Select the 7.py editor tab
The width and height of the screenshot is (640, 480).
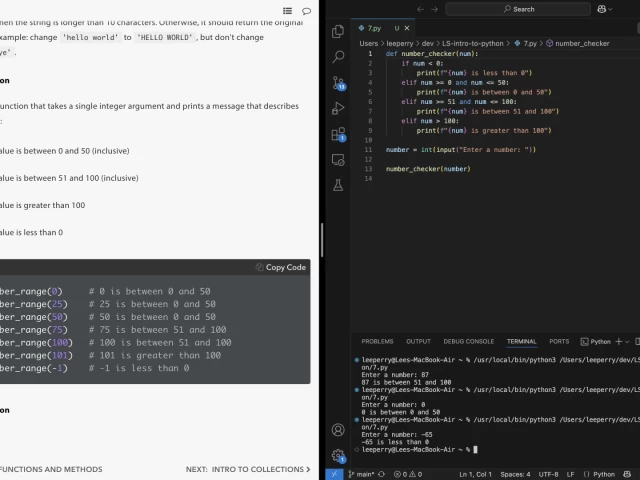[382, 28]
